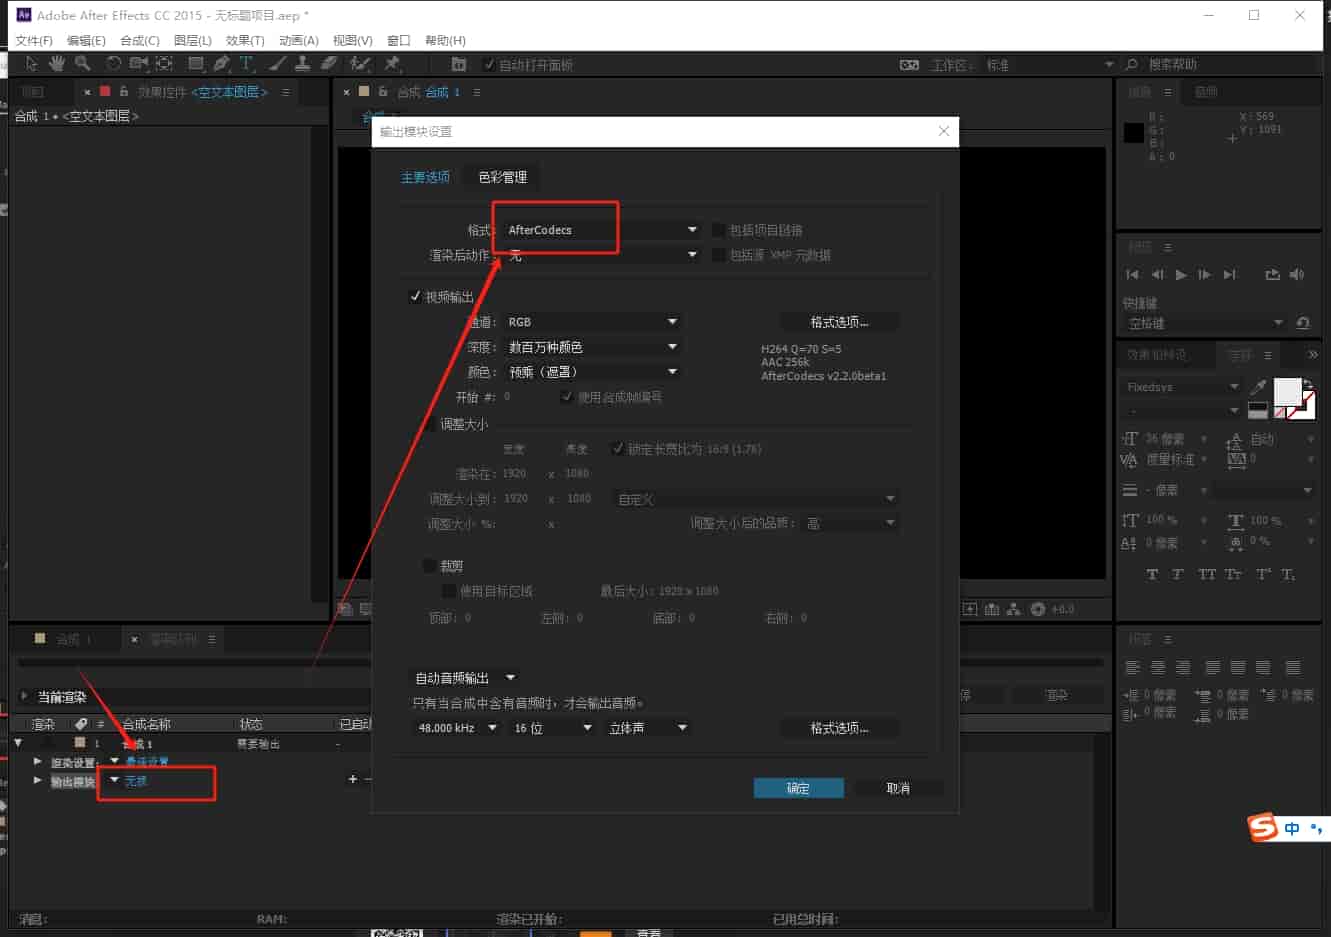Open the 通道 RGB dropdown

point(592,321)
